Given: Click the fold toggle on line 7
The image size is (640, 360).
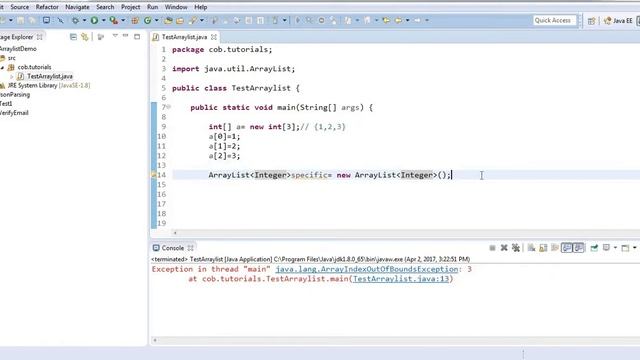Looking at the screenshot, I should [169, 107].
